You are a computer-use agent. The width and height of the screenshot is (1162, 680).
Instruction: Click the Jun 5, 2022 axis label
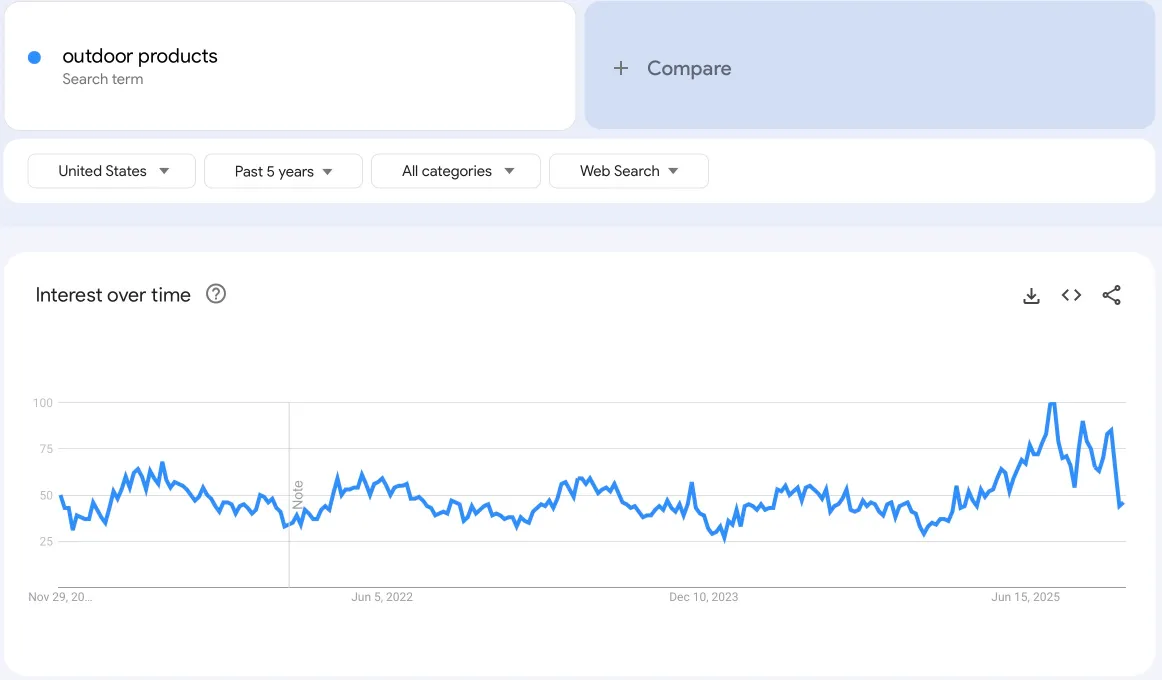click(x=382, y=597)
